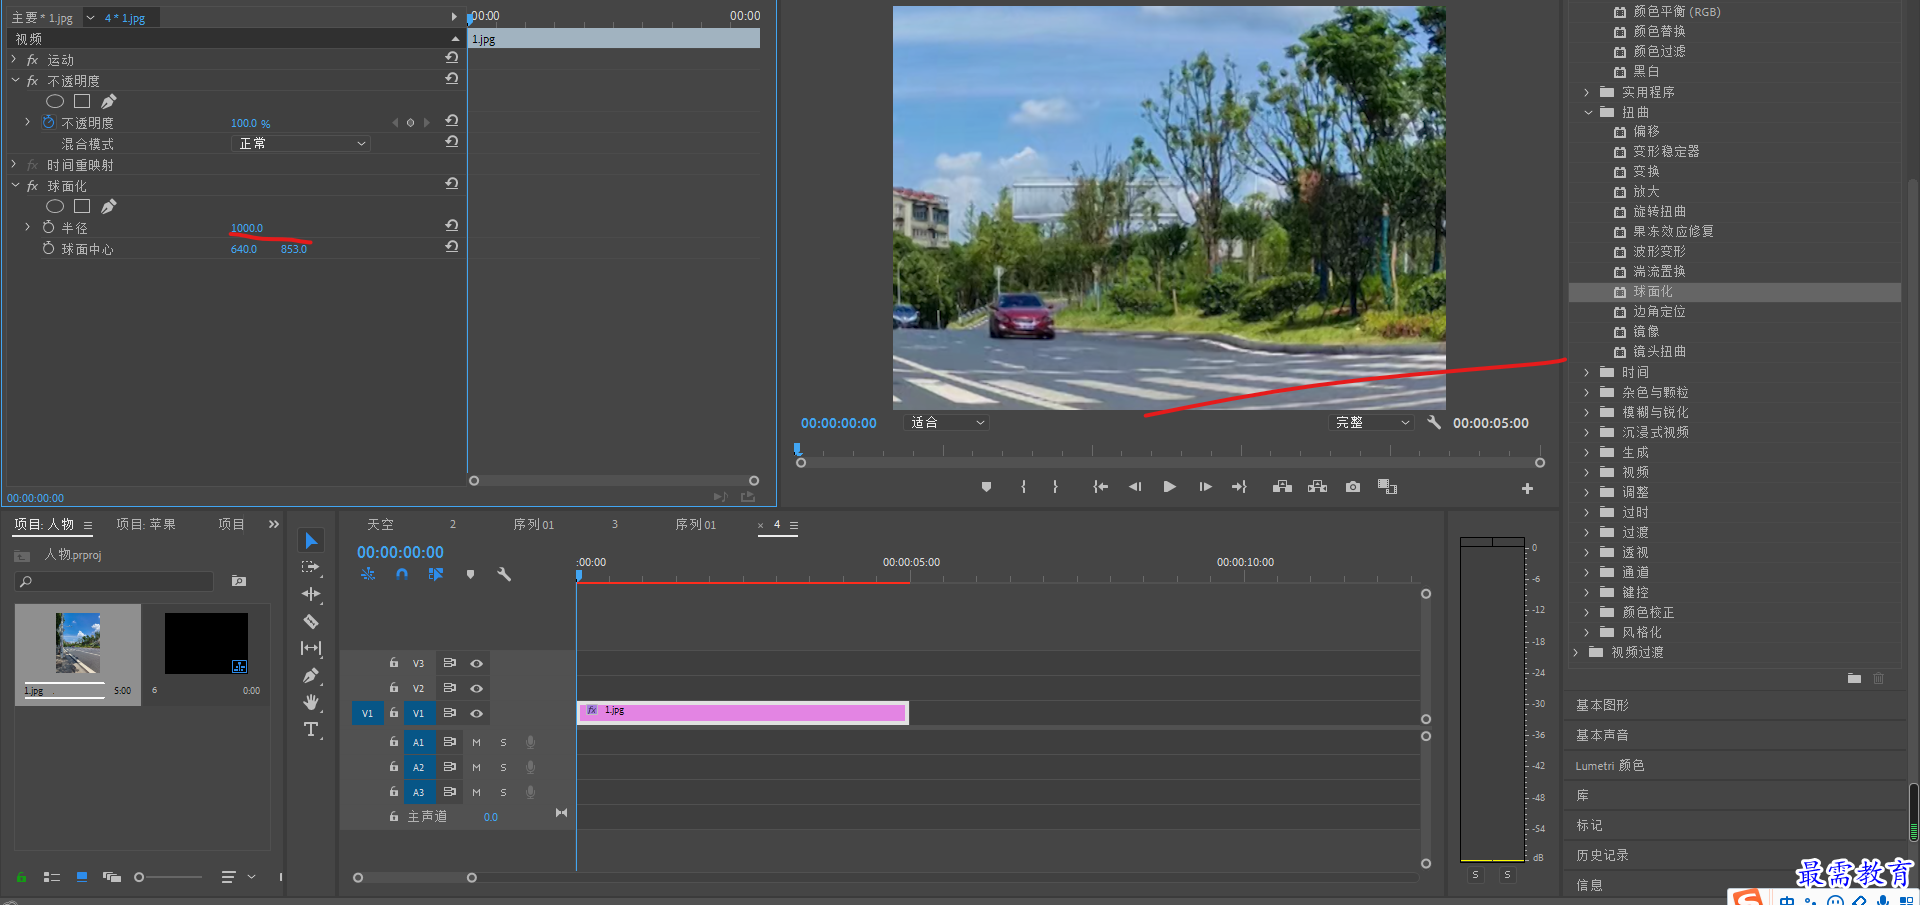Click the rectangle mask icon under 球面化
The image size is (1920, 905).
[x=82, y=206]
